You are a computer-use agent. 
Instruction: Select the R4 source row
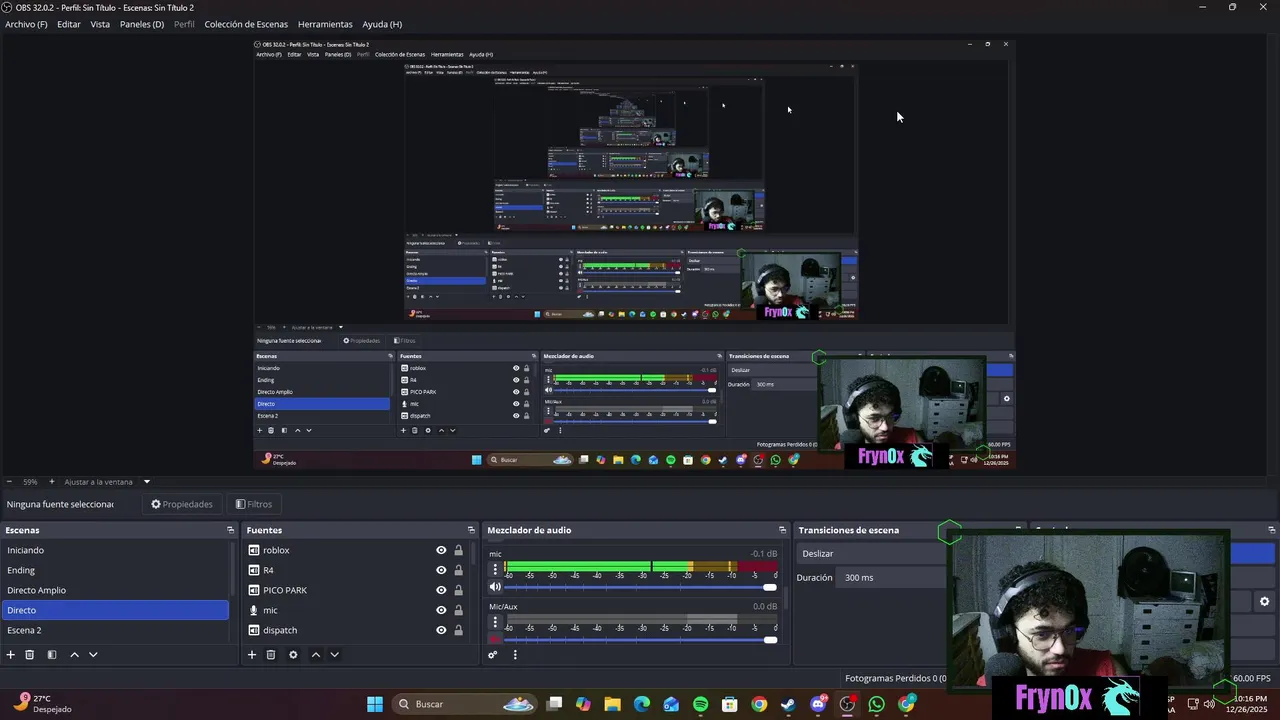pyautogui.click(x=357, y=570)
